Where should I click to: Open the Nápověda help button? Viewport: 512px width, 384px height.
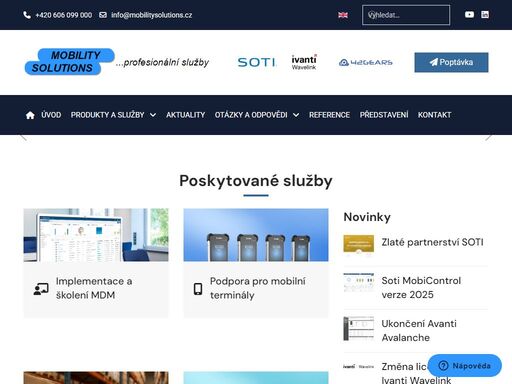[465, 366]
